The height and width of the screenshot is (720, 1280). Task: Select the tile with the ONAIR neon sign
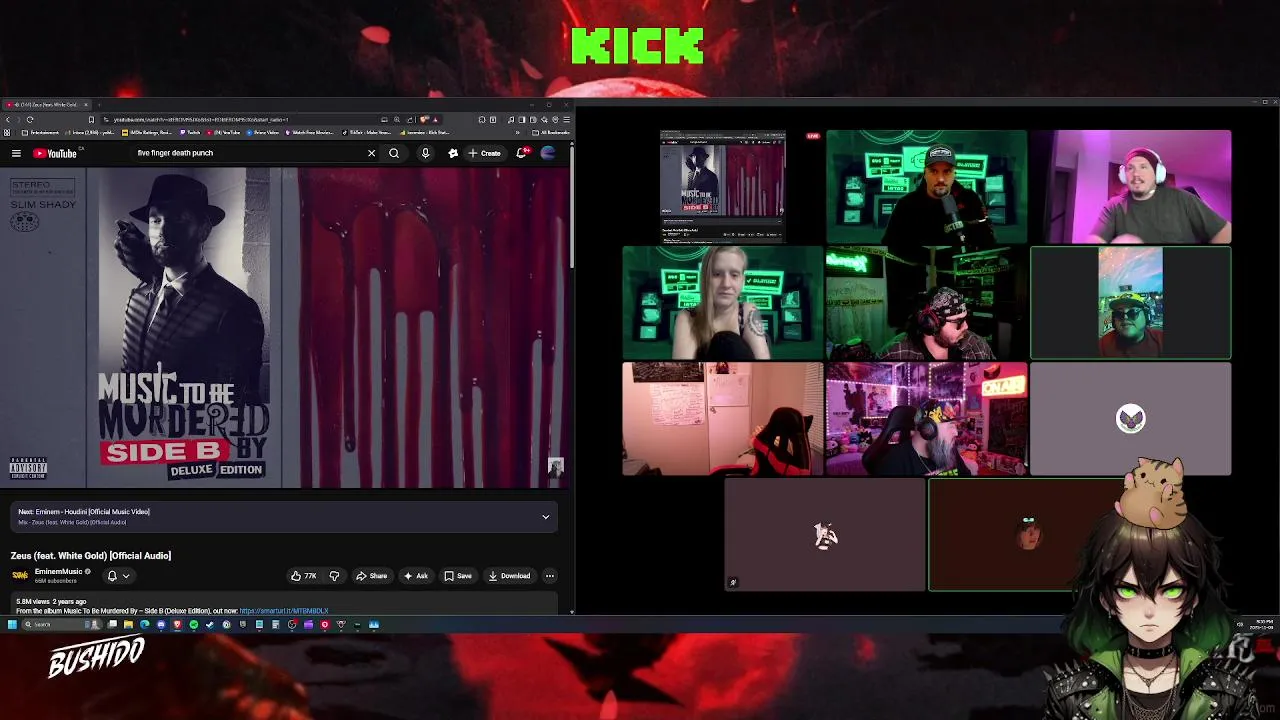coord(926,419)
